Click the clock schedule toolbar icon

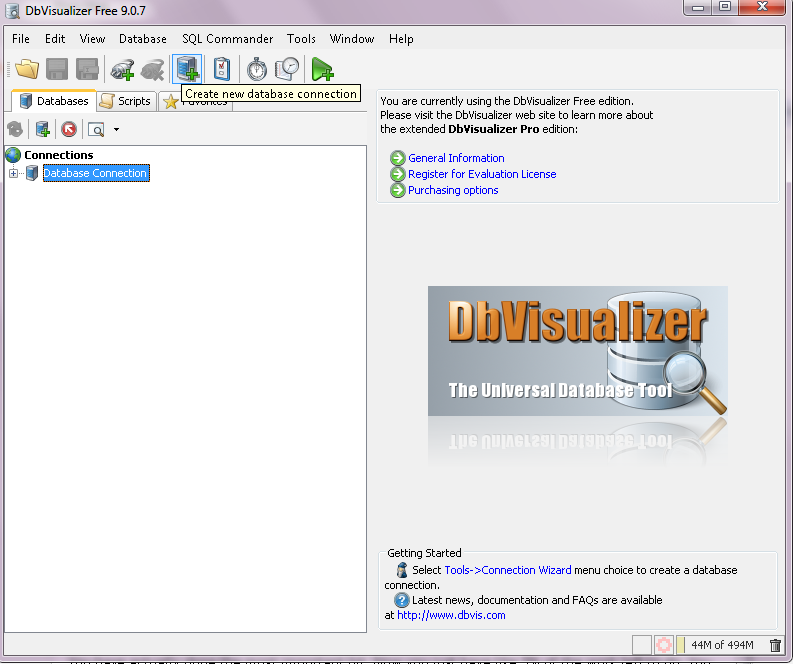click(287, 69)
